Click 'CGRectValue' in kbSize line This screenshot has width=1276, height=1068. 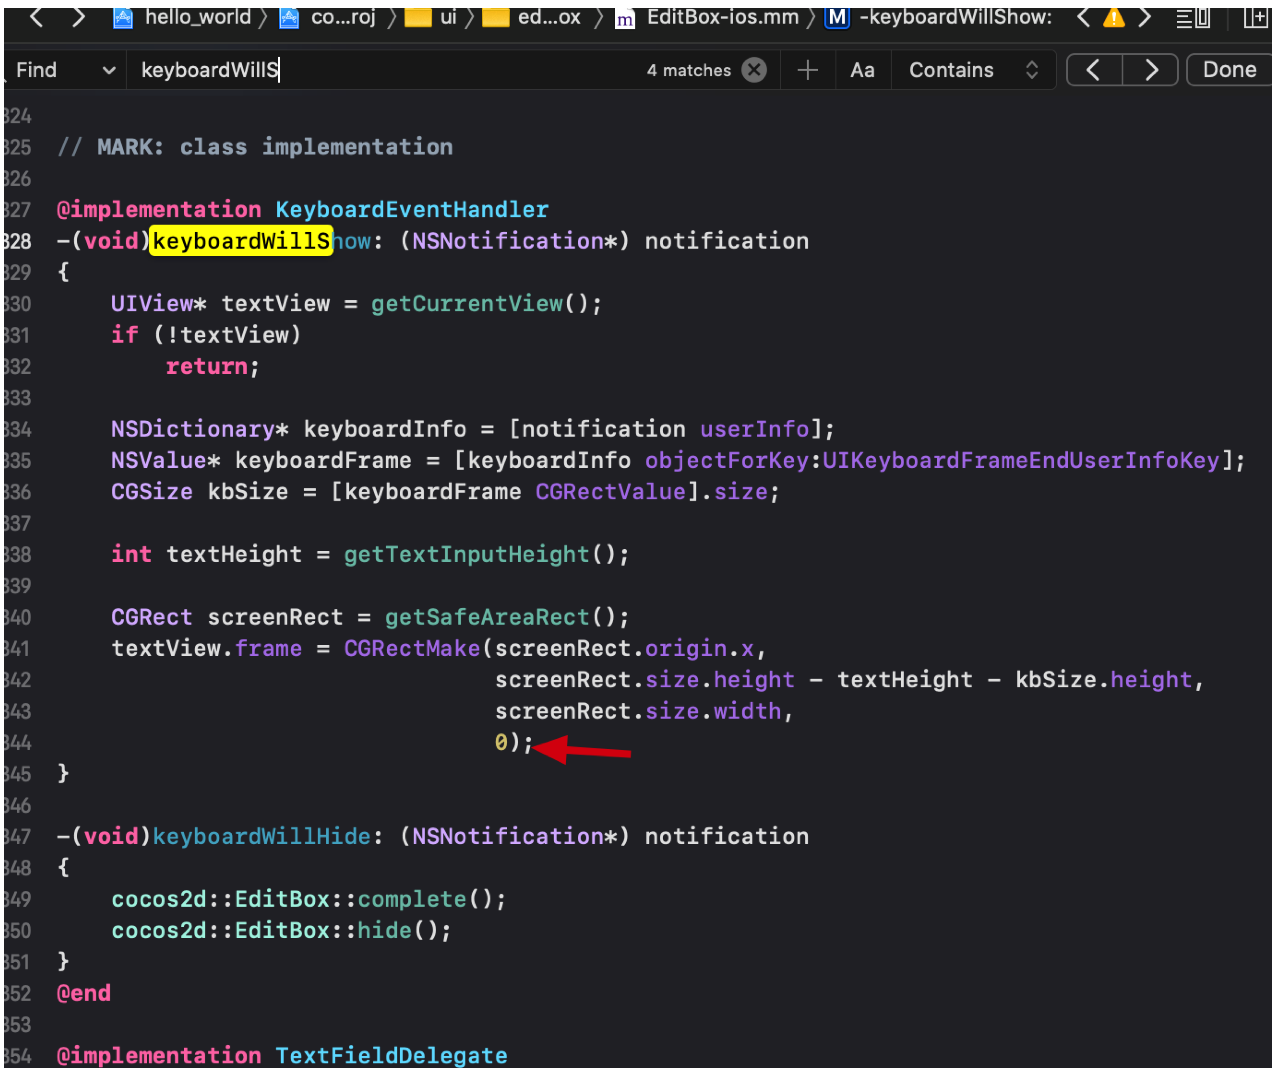(x=610, y=491)
